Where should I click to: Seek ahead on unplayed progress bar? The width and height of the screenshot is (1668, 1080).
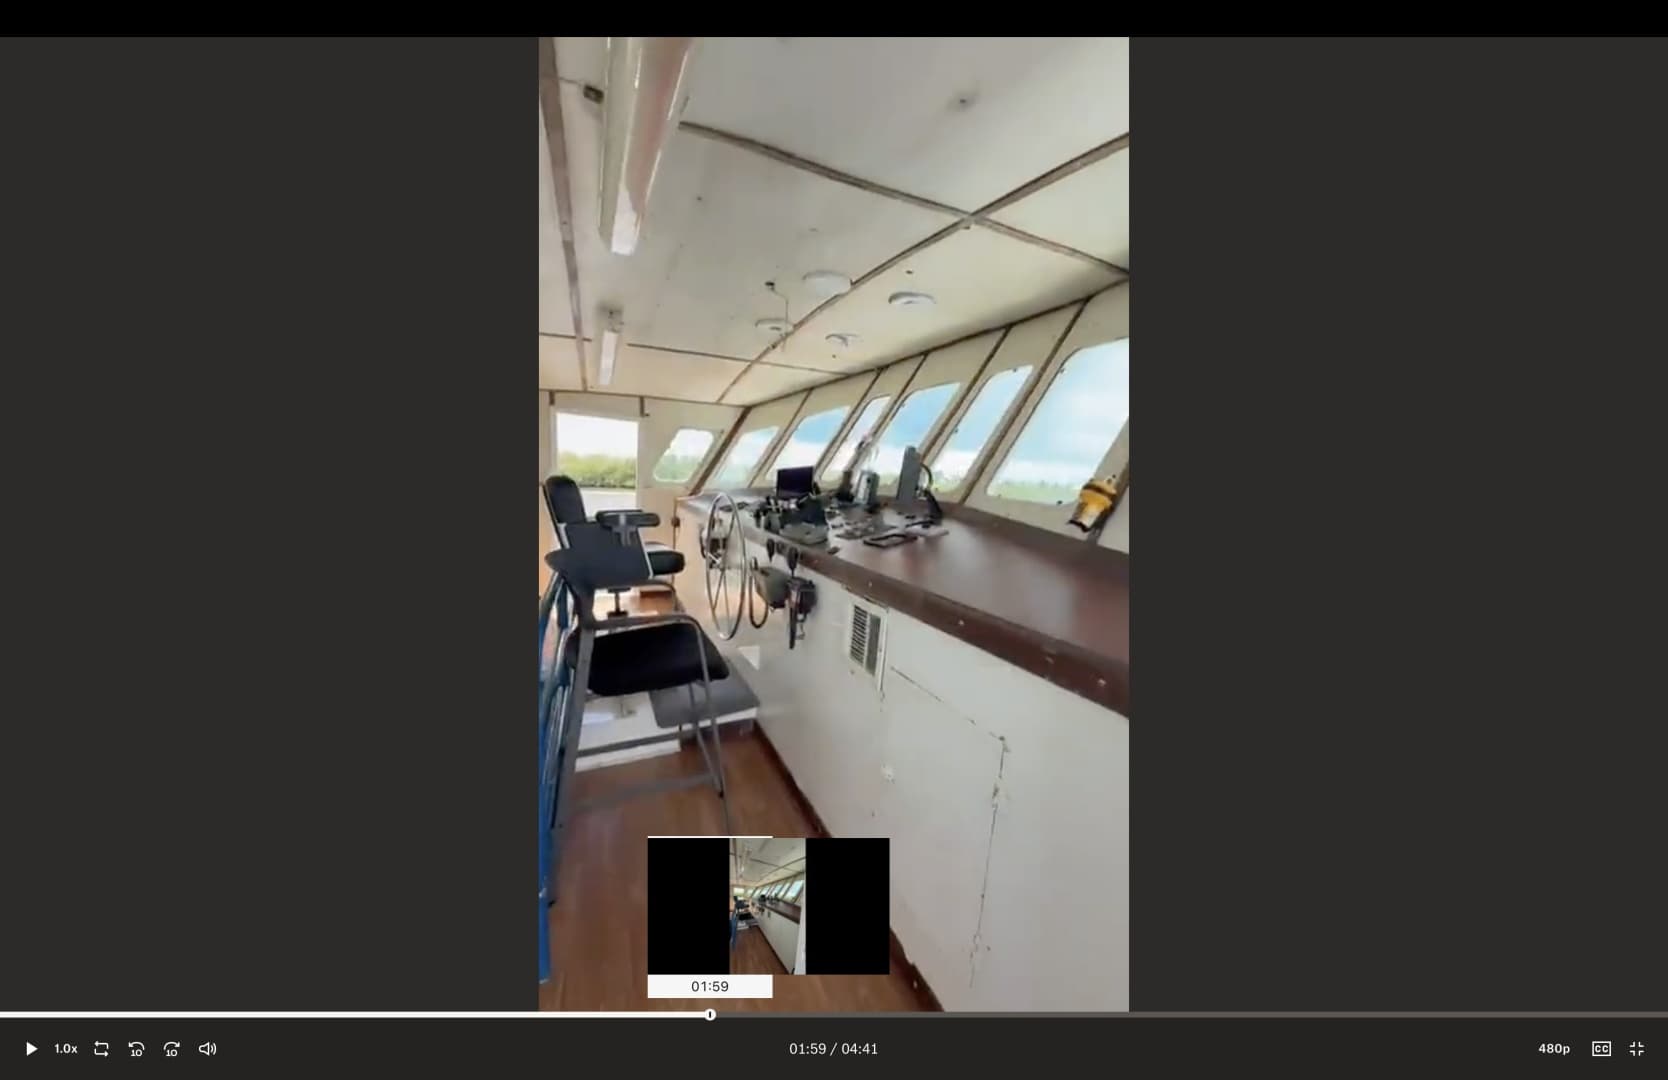pos(1190,1015)
